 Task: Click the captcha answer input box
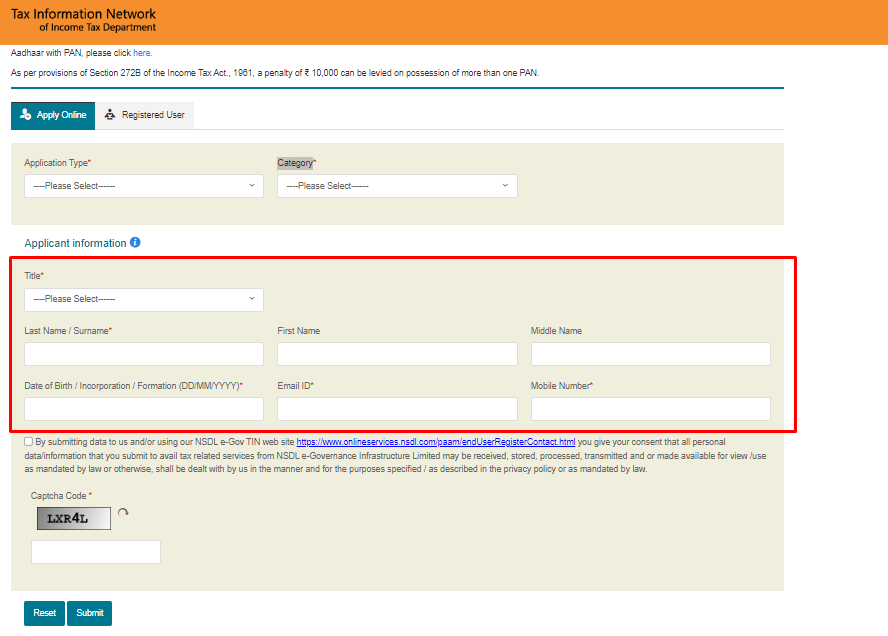[95, 551]
